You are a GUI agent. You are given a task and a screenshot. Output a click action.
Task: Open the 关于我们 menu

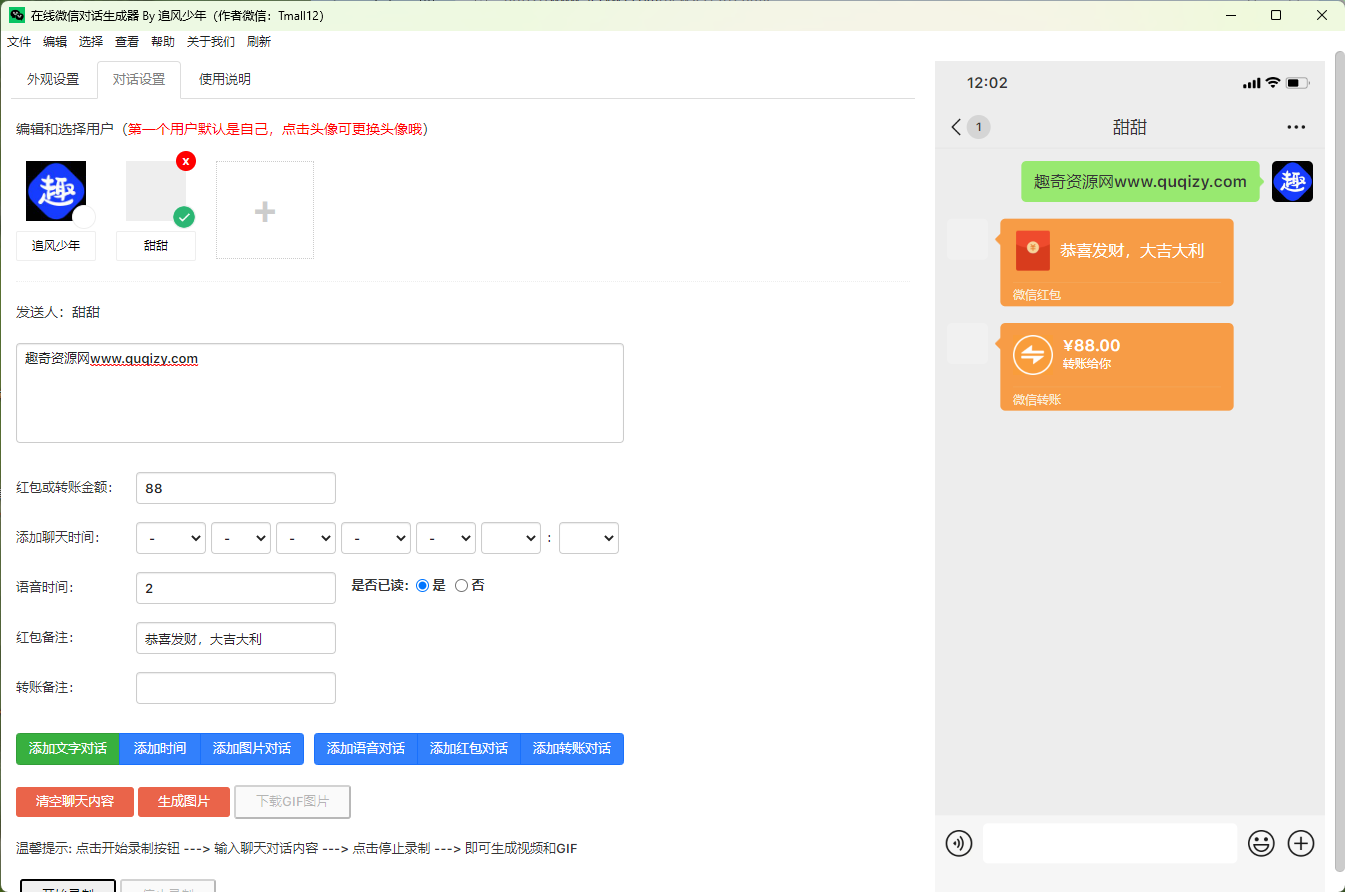(210, 42)
